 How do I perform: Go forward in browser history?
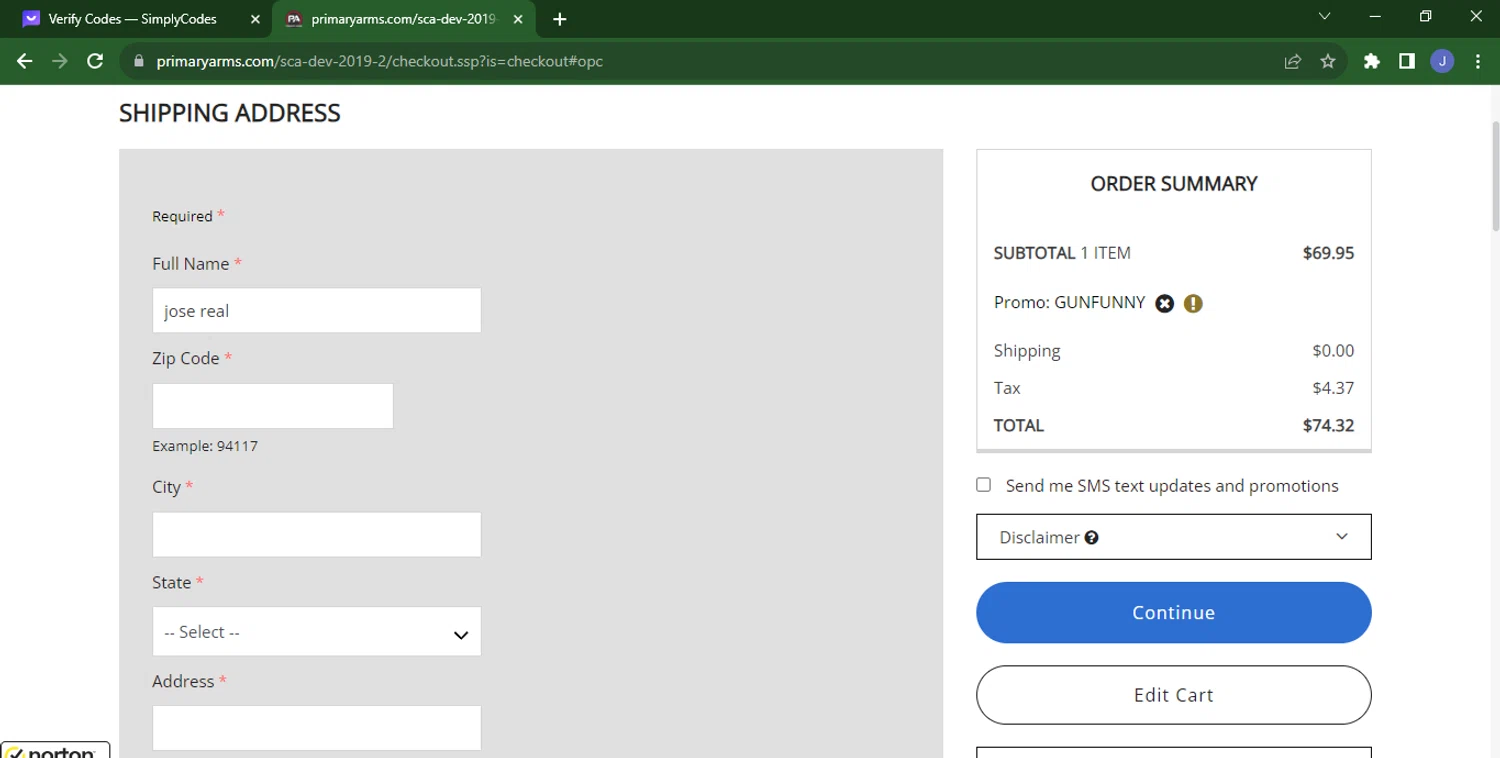click(x=60, y=61)
